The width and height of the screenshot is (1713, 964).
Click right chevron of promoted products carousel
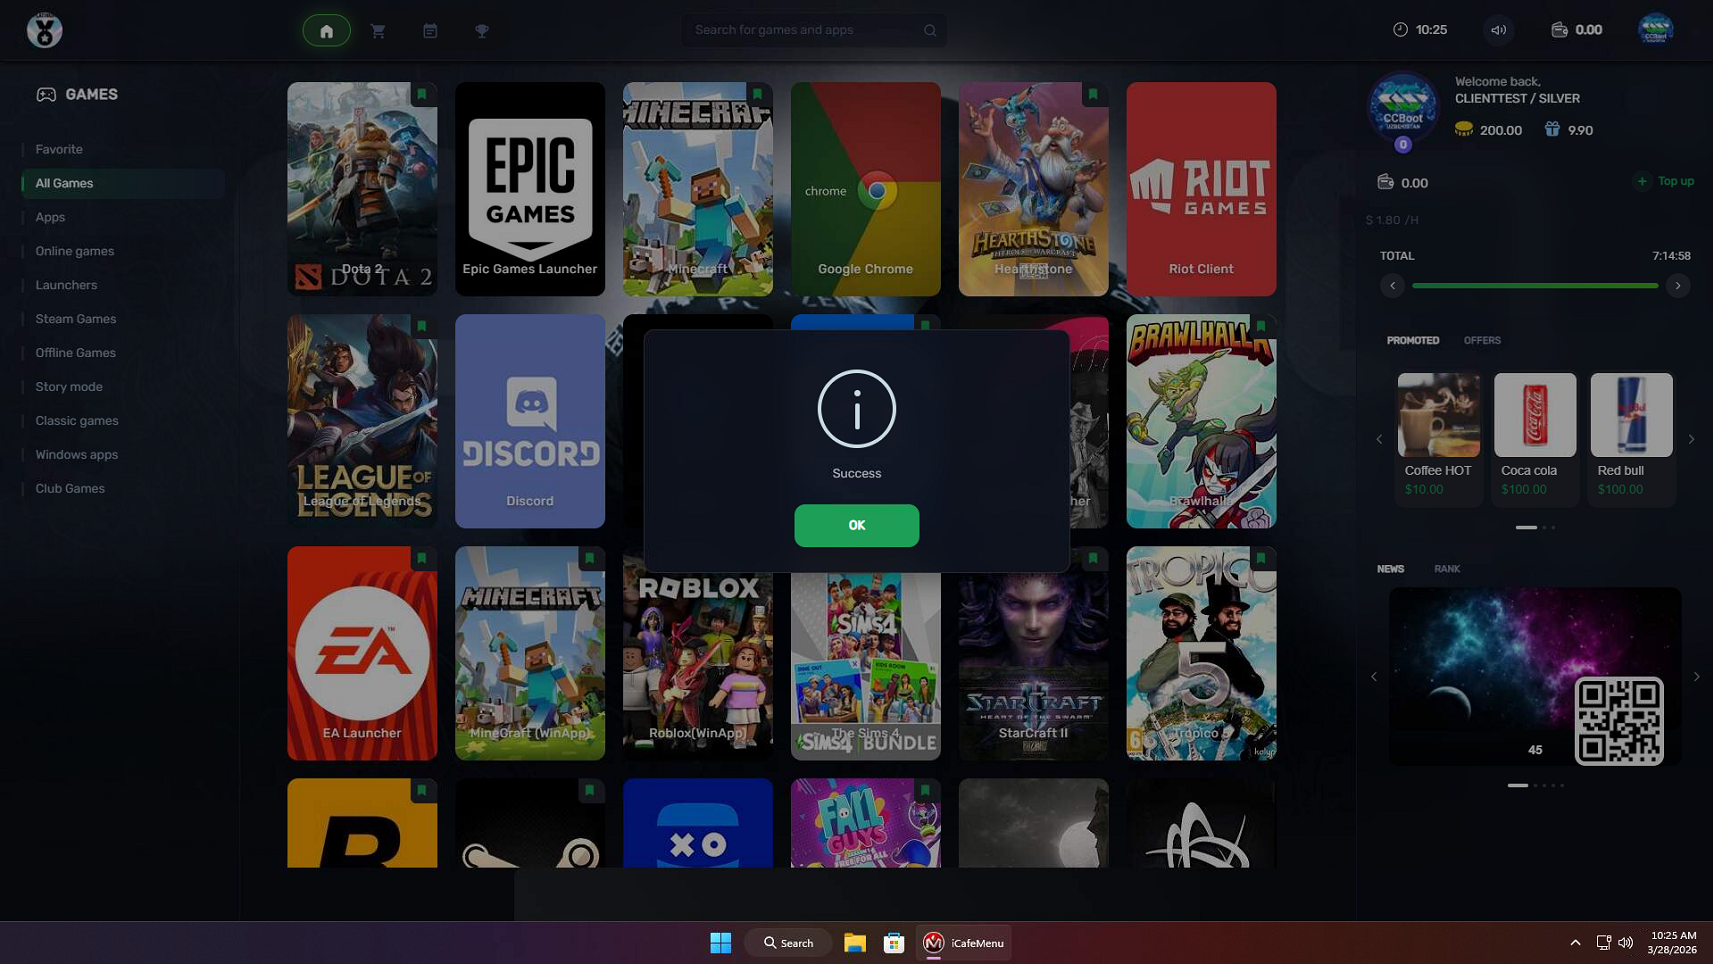(x=1691, y=439)
